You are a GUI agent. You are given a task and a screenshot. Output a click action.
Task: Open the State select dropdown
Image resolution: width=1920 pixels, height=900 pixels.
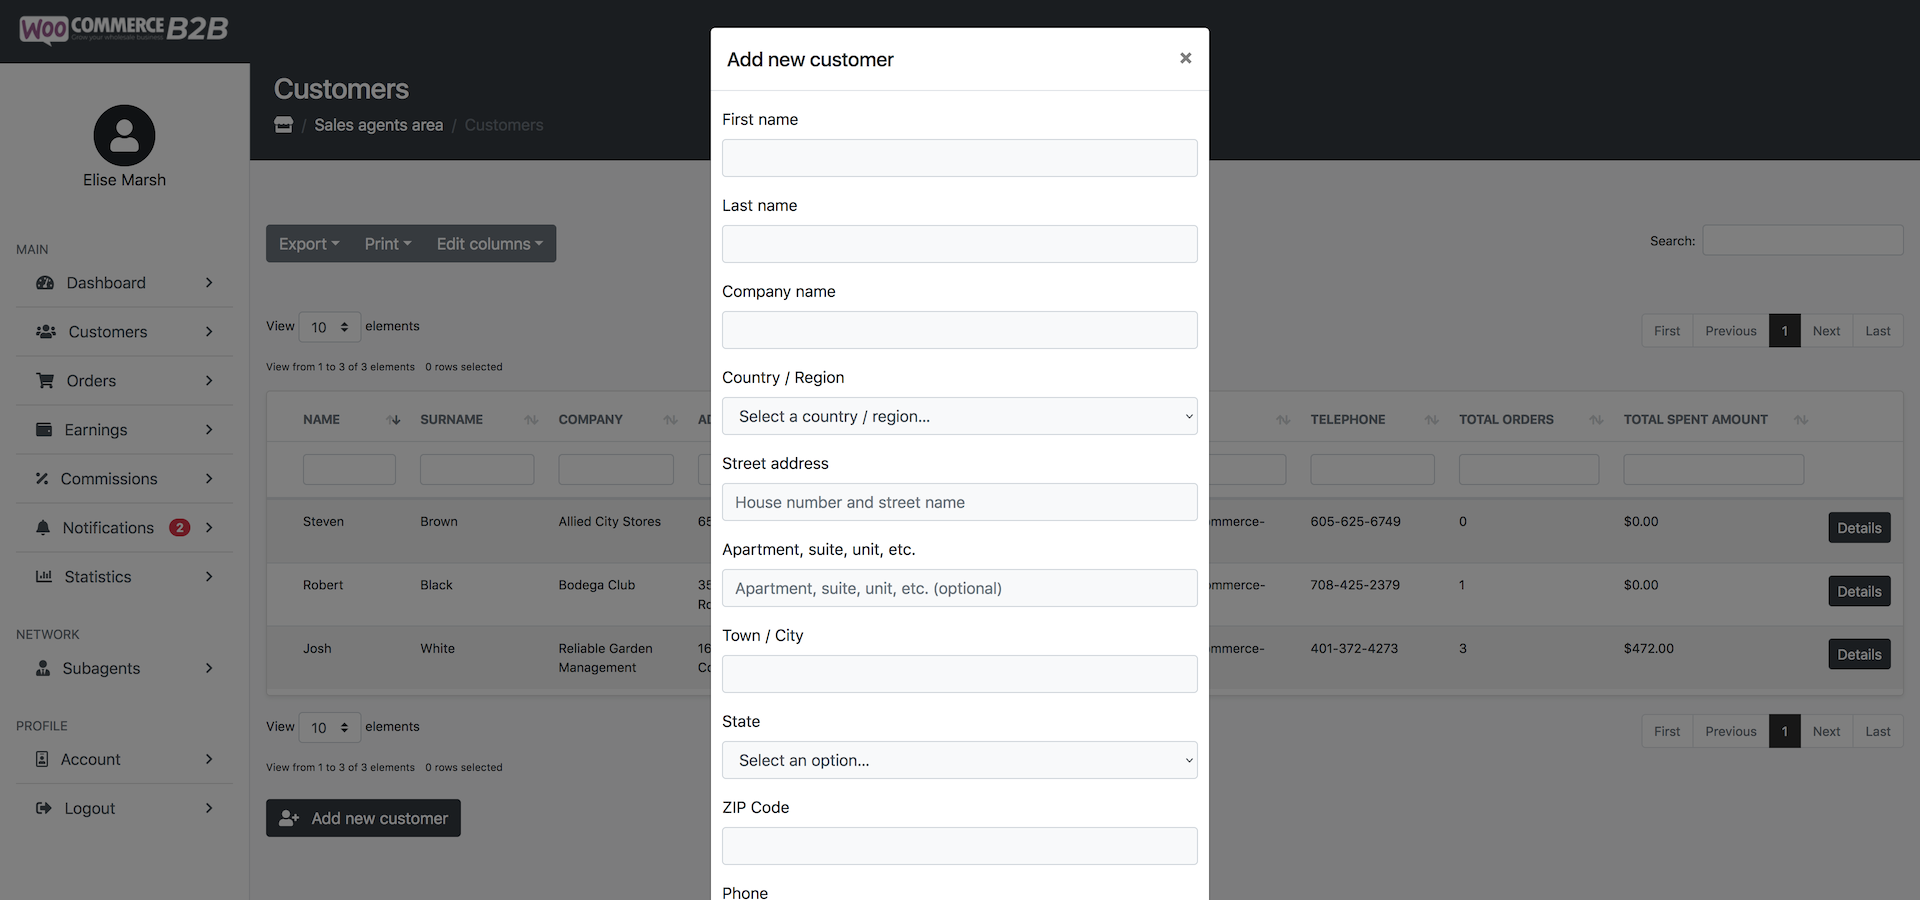959,761
